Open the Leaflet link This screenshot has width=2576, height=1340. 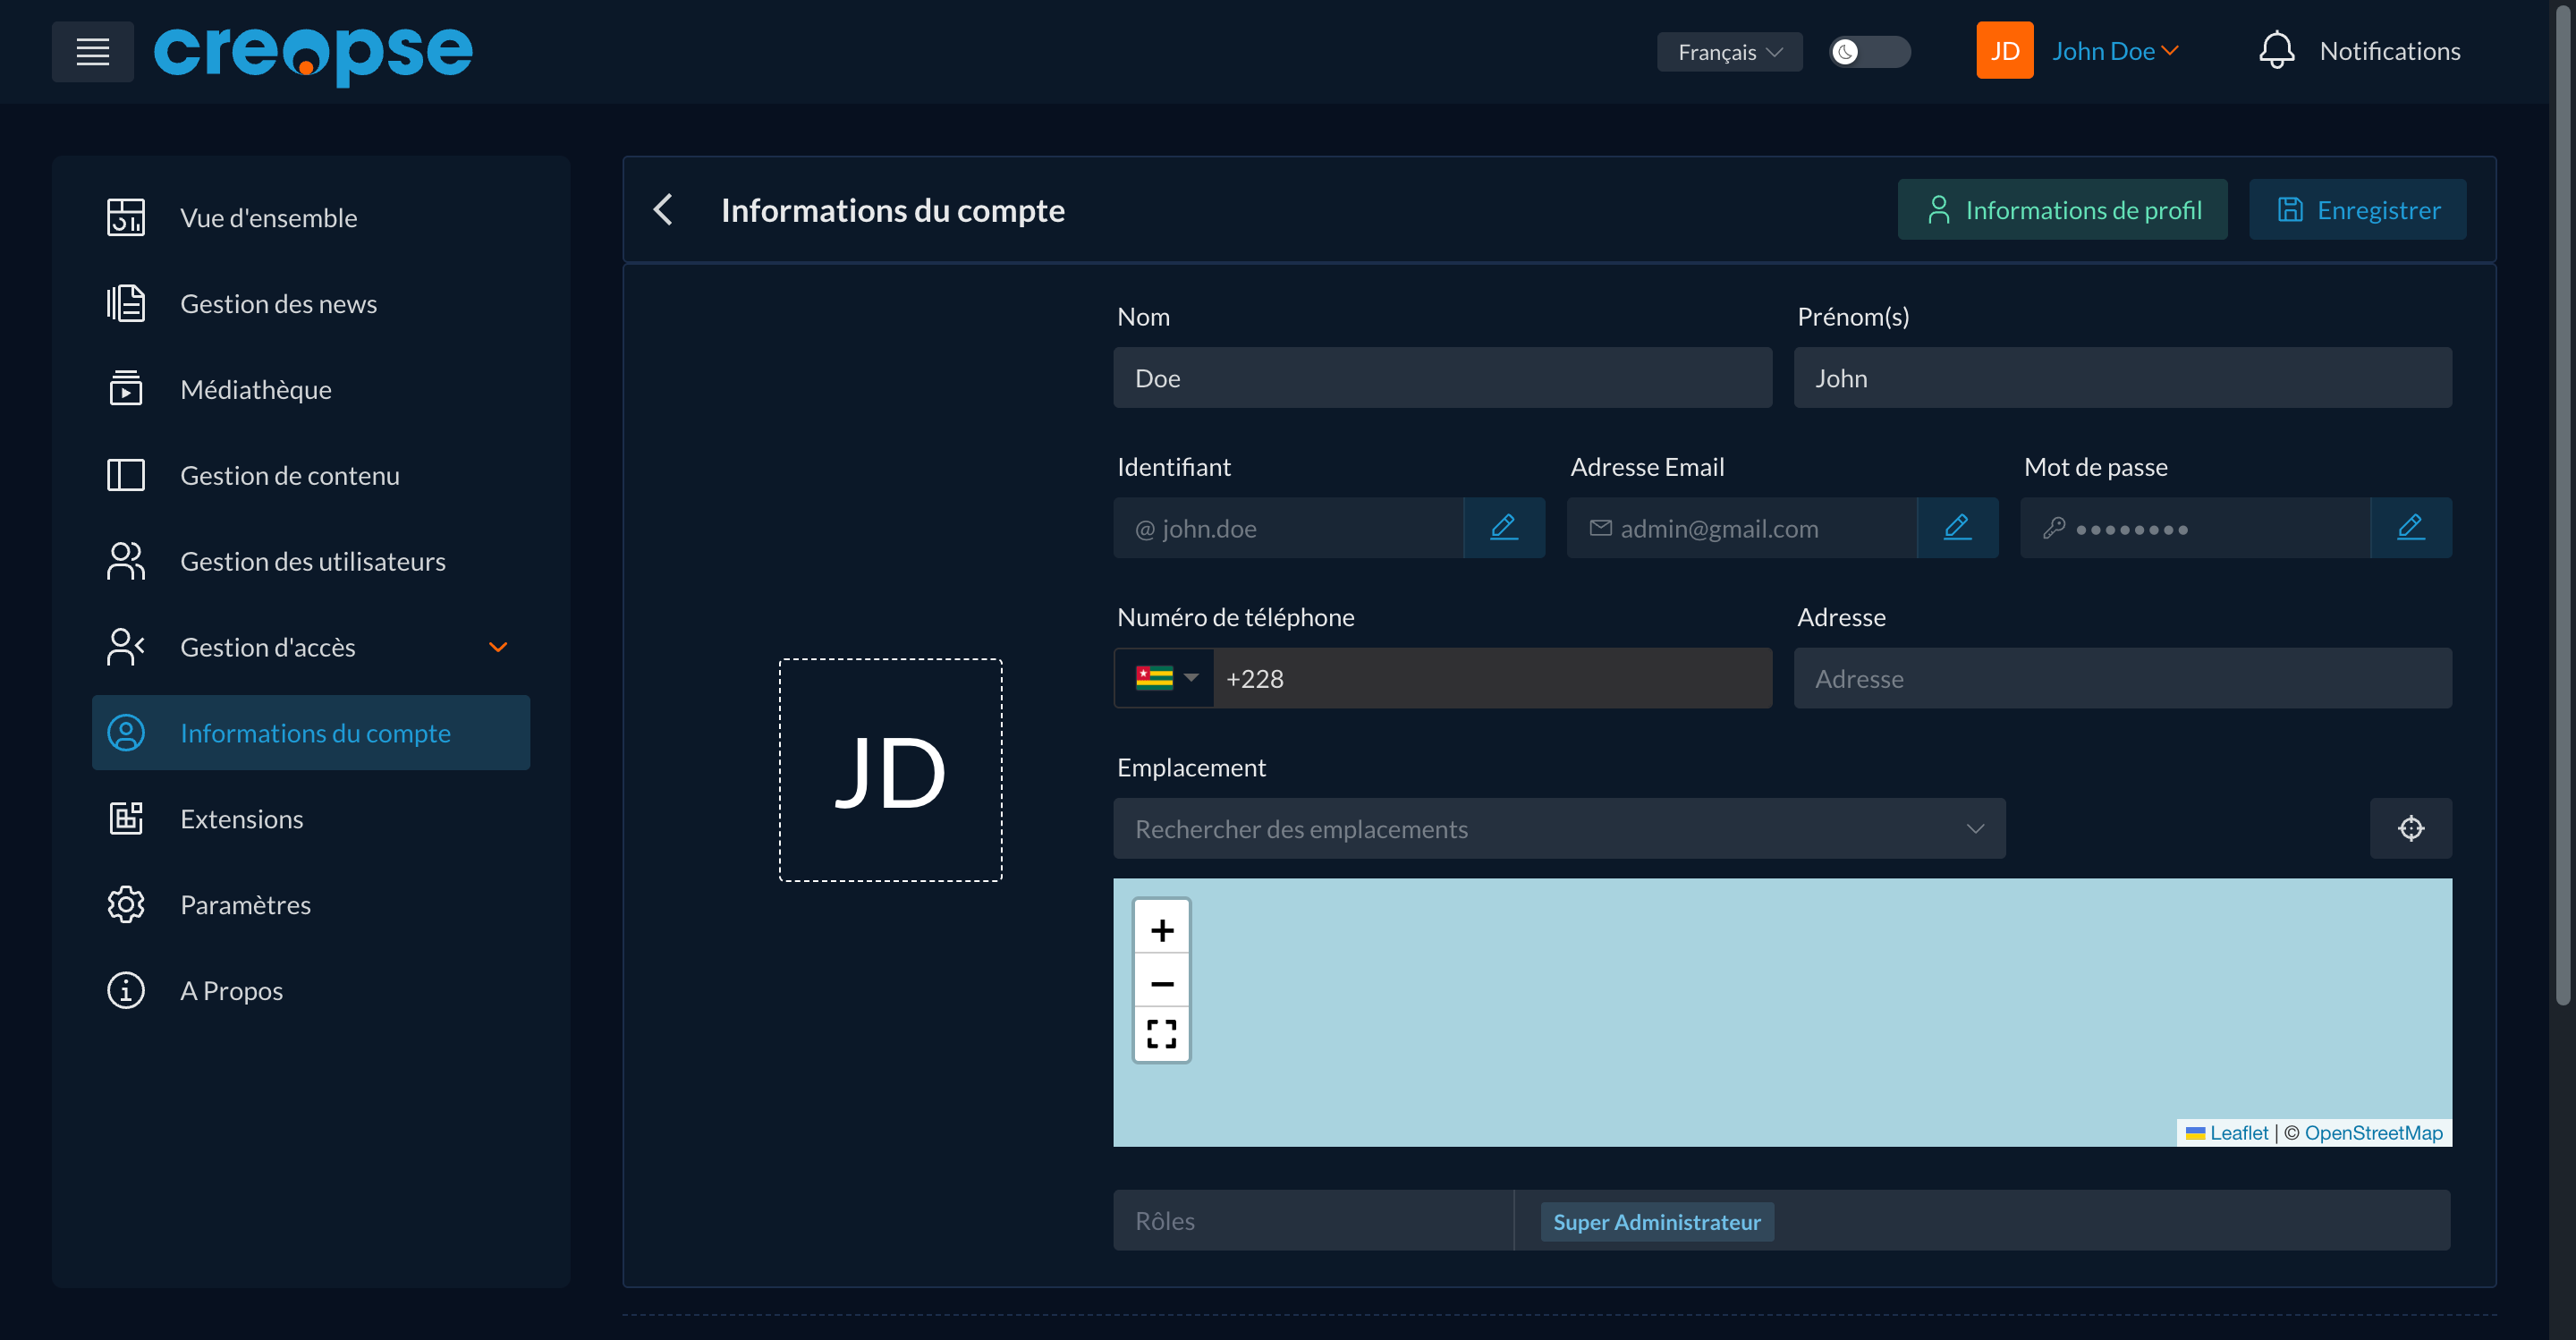point(2238,1133)
